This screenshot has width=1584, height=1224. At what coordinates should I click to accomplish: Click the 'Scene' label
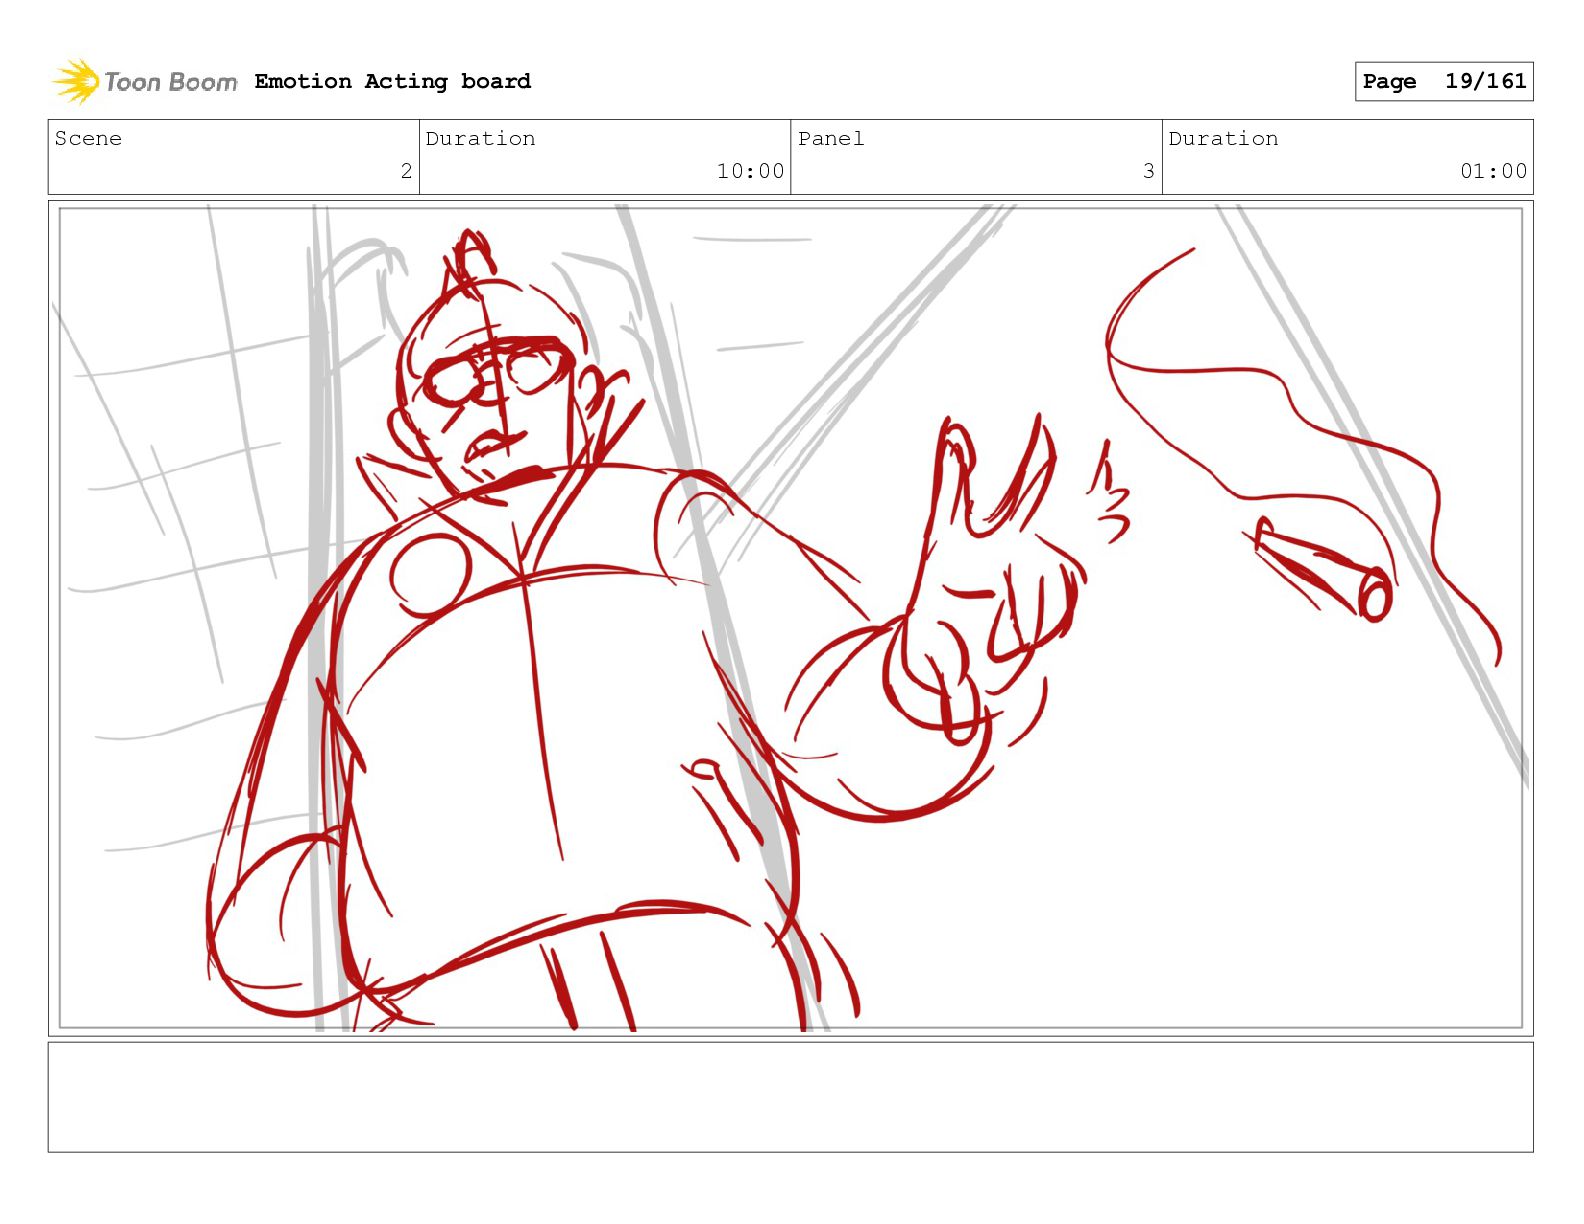[88, 138]
